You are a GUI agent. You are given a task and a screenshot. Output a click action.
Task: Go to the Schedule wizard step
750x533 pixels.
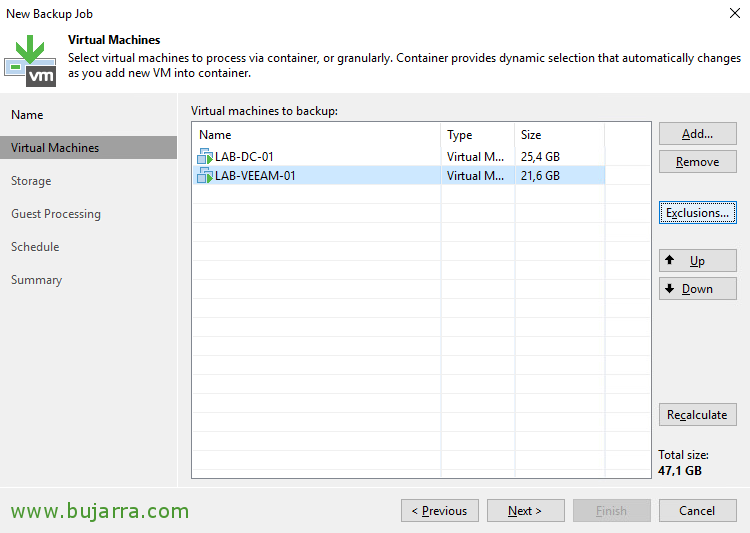[35, 247]
